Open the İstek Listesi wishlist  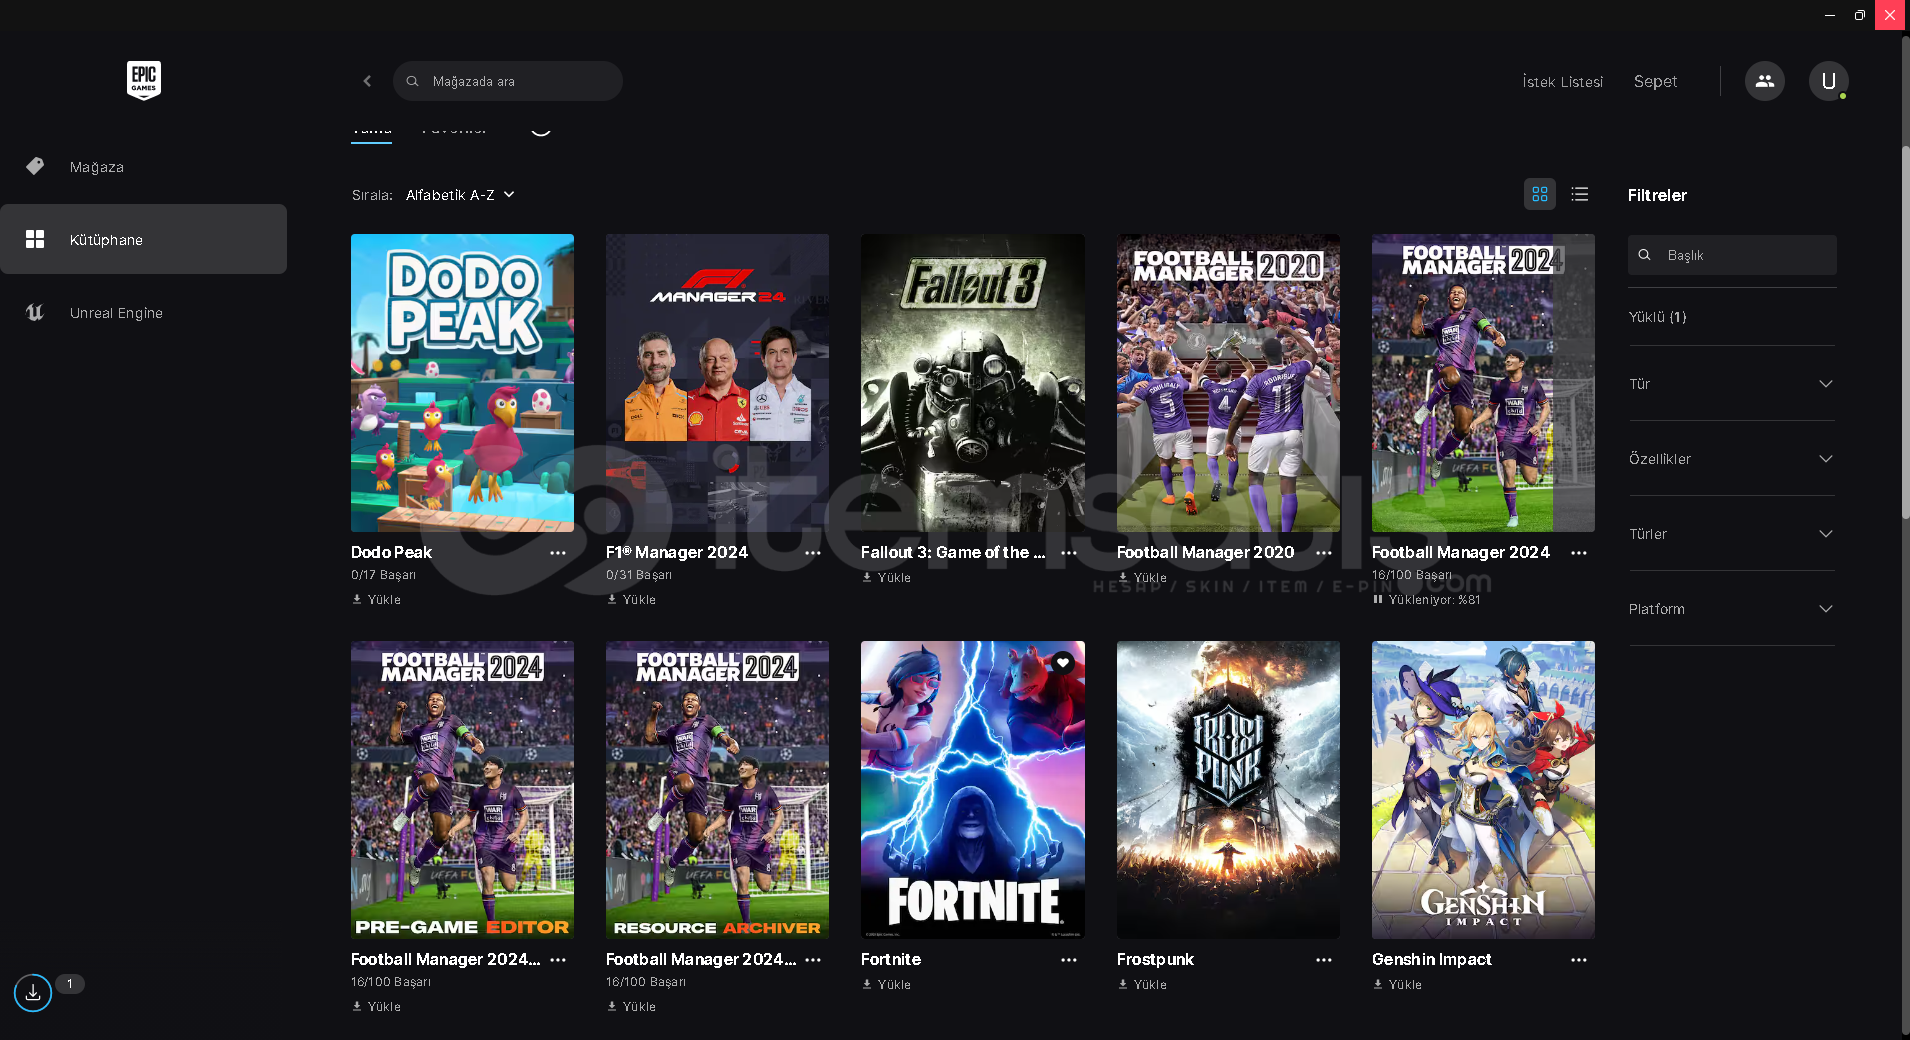[1562, 82]
